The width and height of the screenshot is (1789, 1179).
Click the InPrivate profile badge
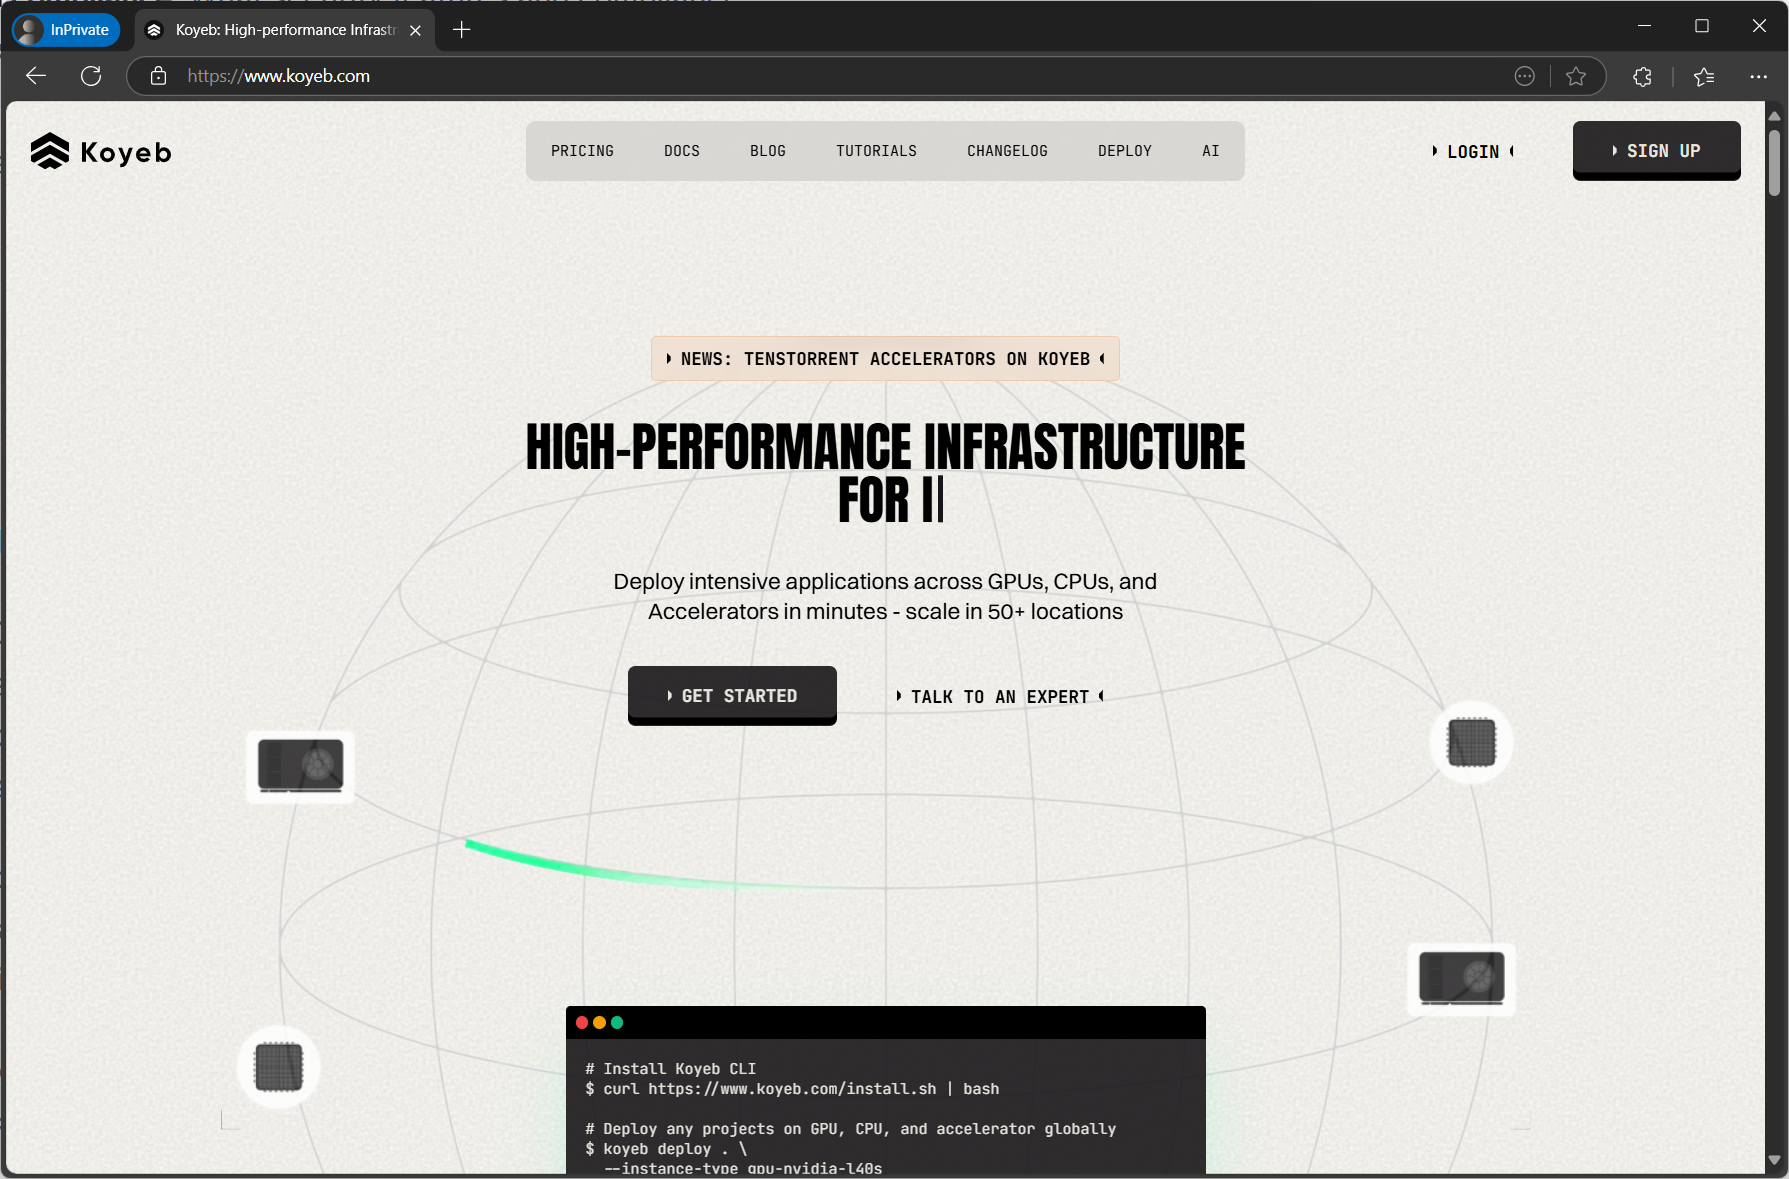click(x=66, y=30)
